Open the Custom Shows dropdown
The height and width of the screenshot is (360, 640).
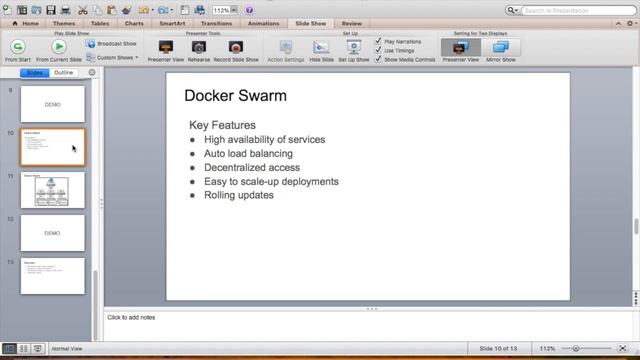click(113, 58)
